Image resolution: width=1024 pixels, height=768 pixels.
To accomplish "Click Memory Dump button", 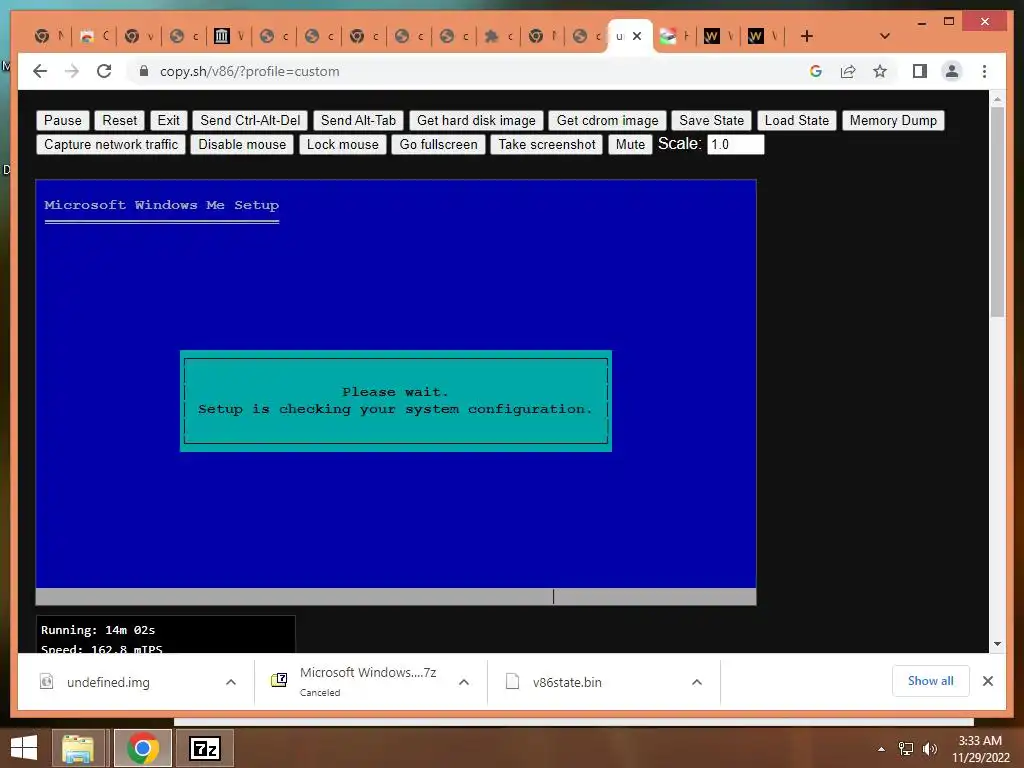I will [x=893, y=120].
